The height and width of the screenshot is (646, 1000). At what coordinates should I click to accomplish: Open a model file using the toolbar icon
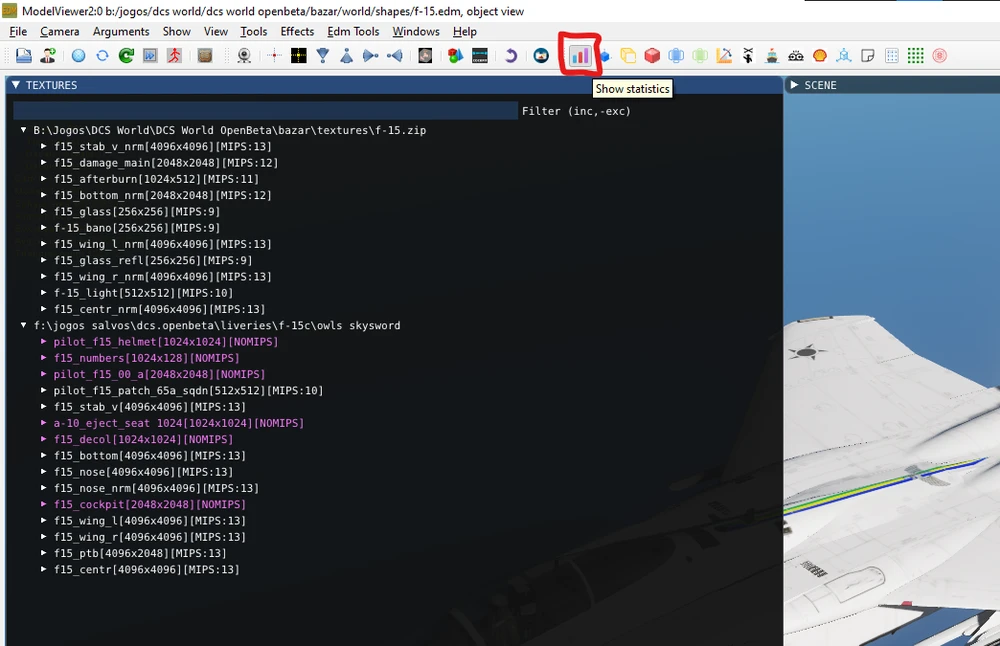pyautogui.click(x=22, y=55)
